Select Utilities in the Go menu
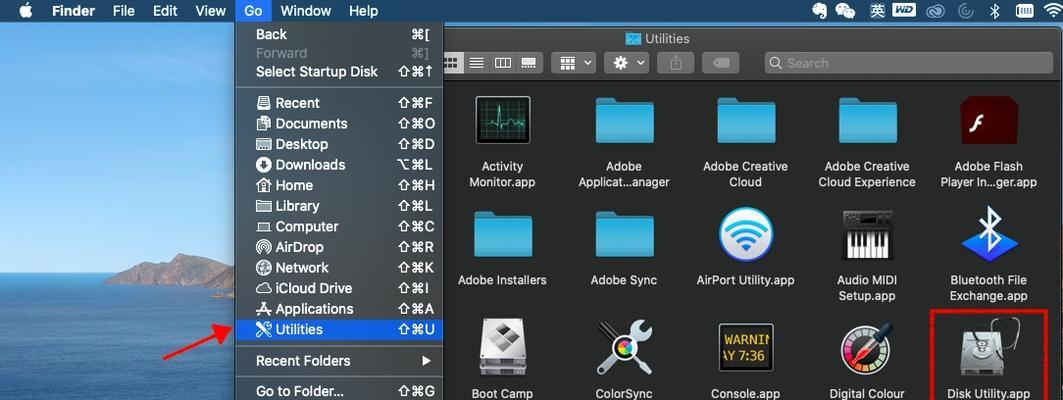1063x400 pixels. point(339,329)
